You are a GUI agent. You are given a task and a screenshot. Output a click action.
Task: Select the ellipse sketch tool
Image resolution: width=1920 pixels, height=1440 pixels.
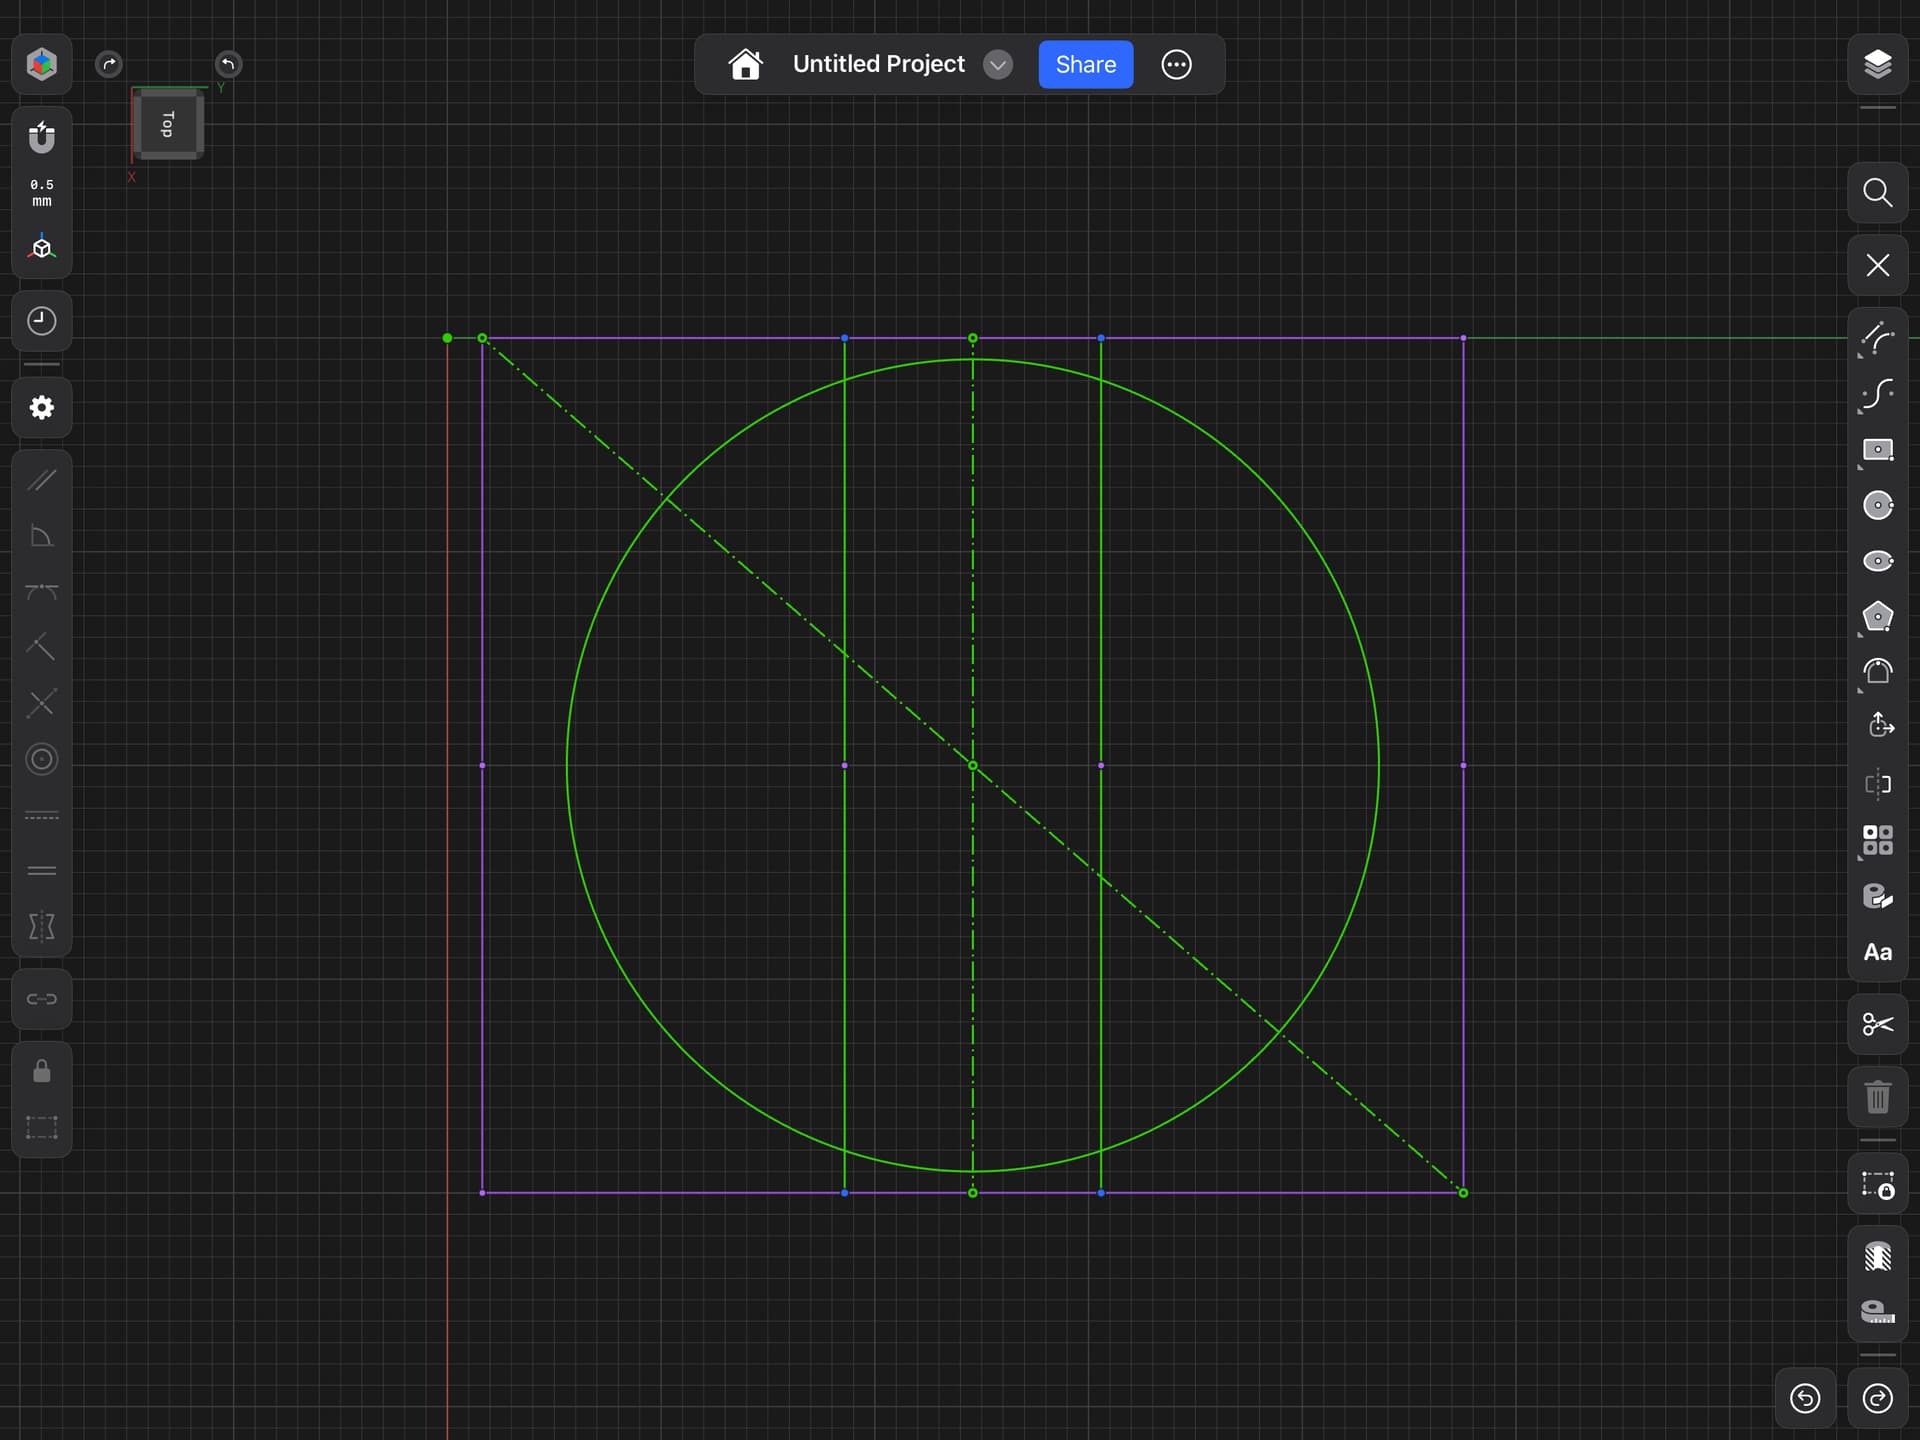(x=1877, y=561)
